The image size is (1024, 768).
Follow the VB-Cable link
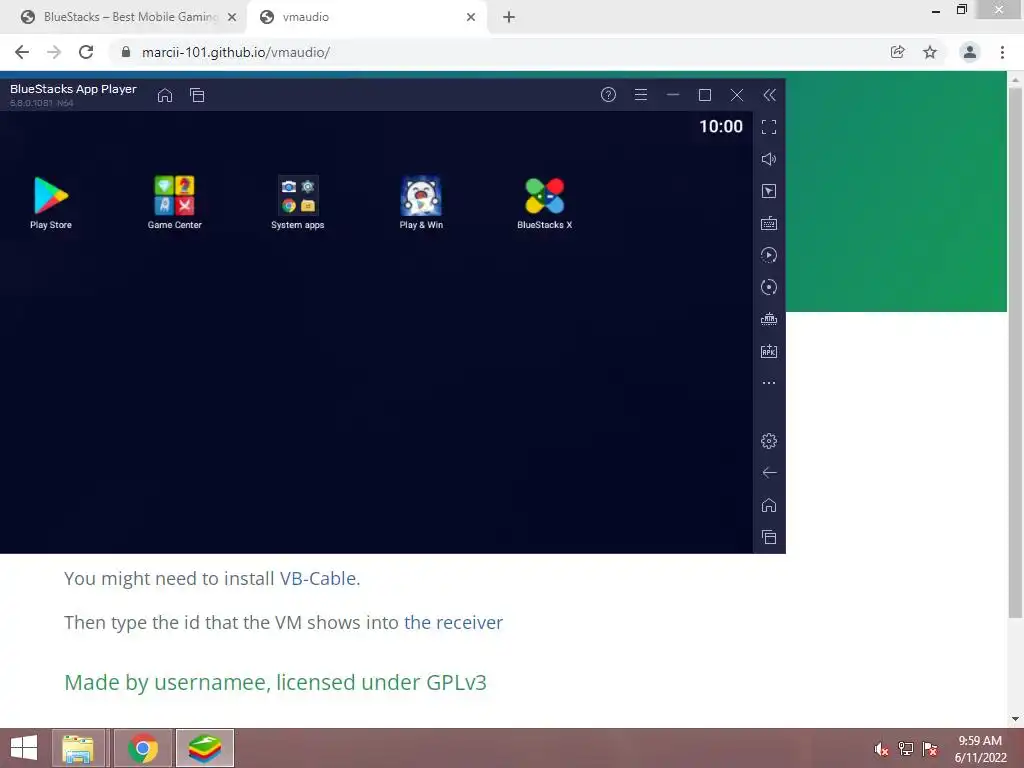(317, 579)
